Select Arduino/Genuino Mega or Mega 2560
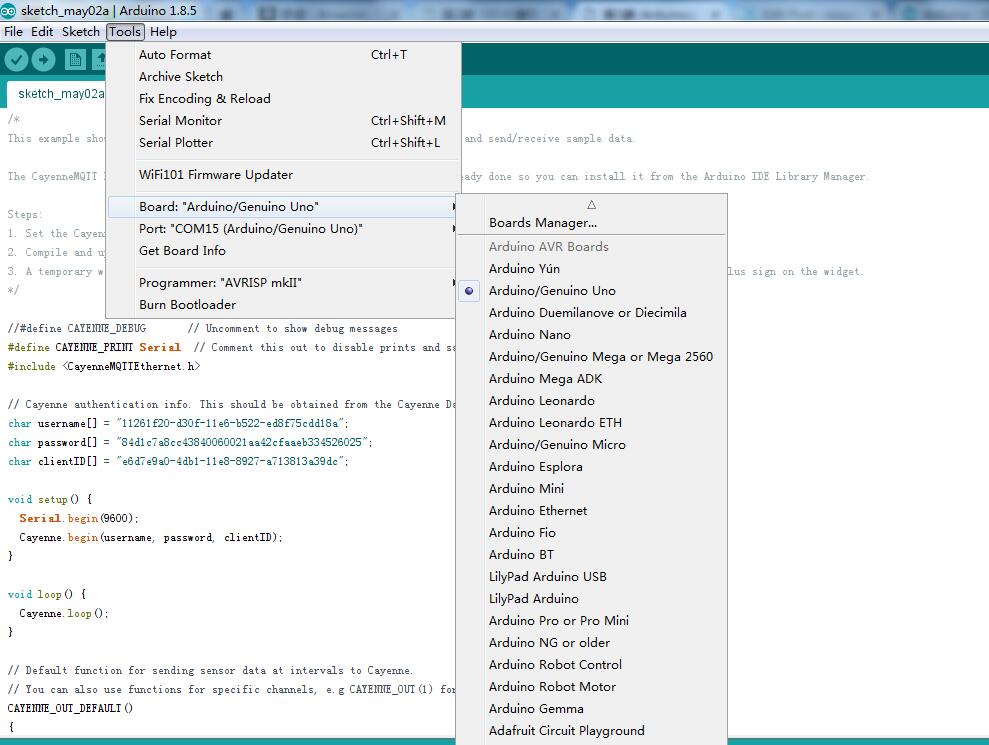989x745 pixels. pyautogui.click(x=592, y=357)
